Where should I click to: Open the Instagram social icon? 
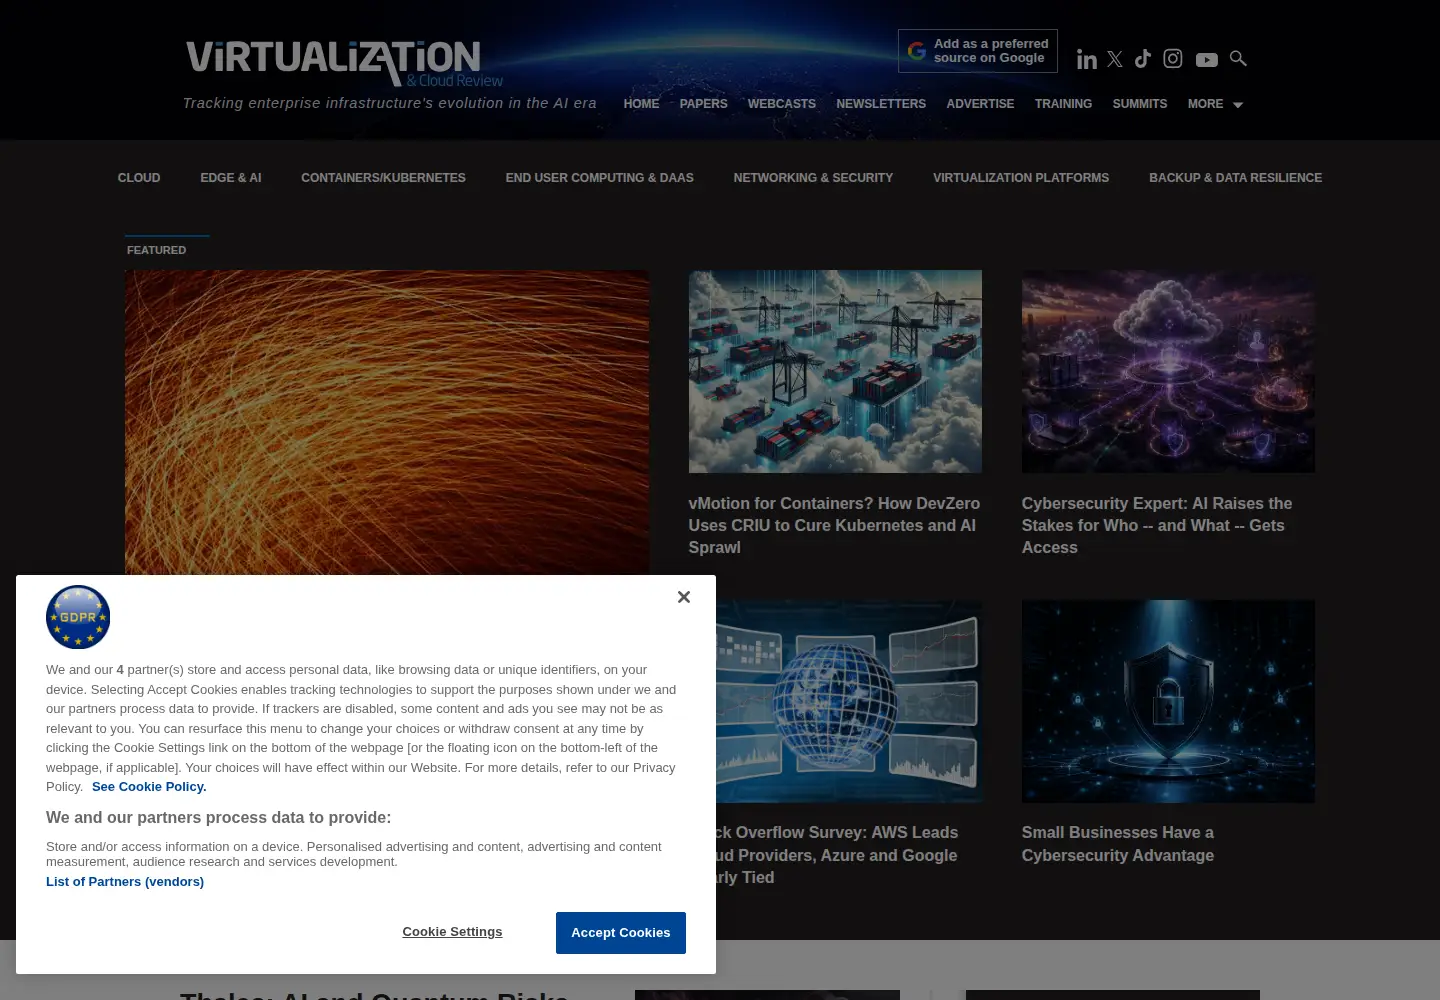tap(1173, 59)
